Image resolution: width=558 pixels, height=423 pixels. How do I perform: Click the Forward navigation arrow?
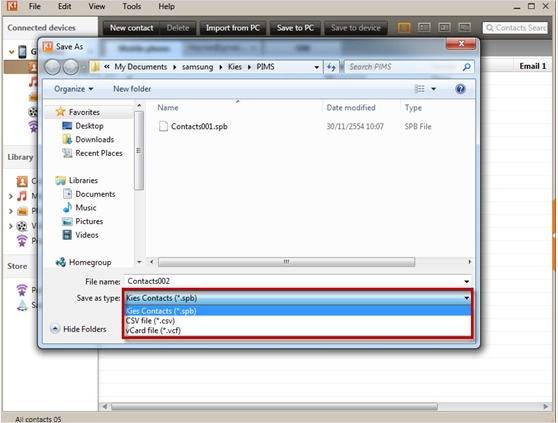[x=70, y=67]
